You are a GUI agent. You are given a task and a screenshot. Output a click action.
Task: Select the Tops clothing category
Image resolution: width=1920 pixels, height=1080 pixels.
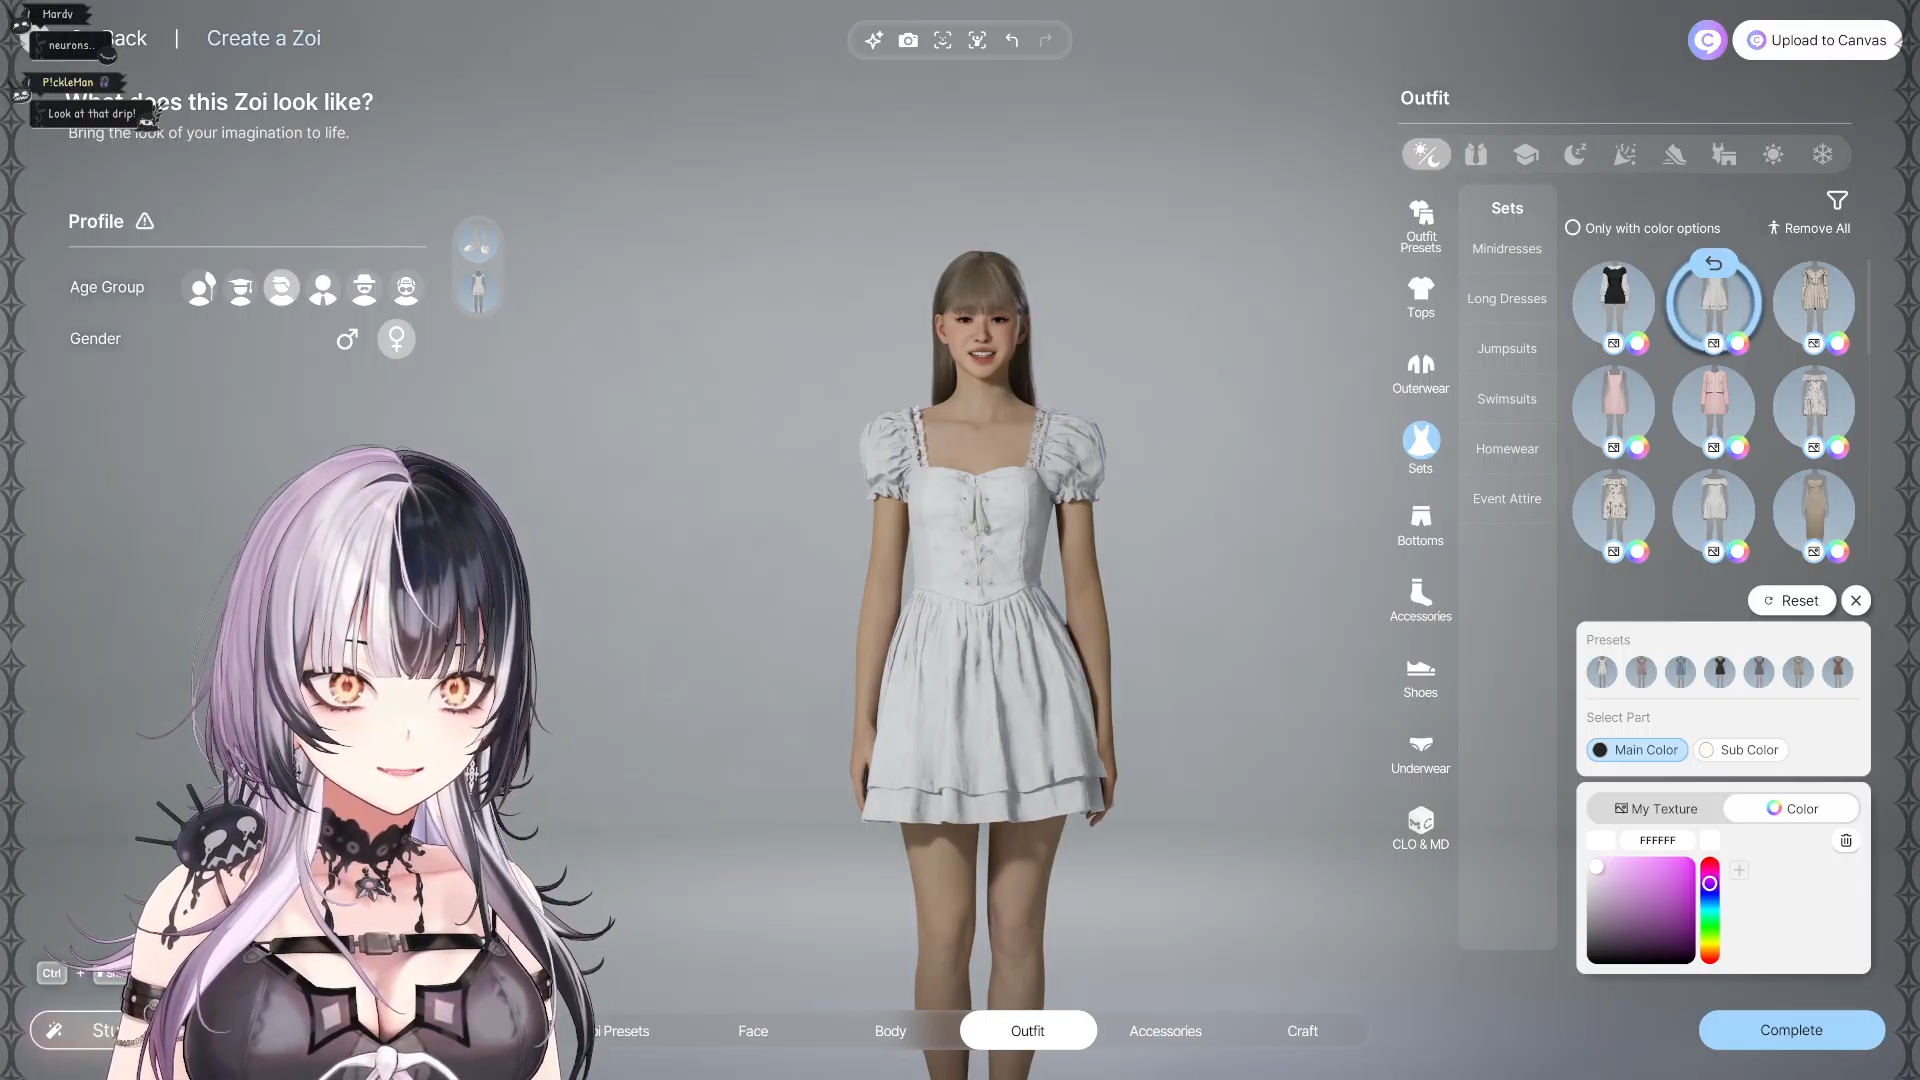click(1420, 297)
